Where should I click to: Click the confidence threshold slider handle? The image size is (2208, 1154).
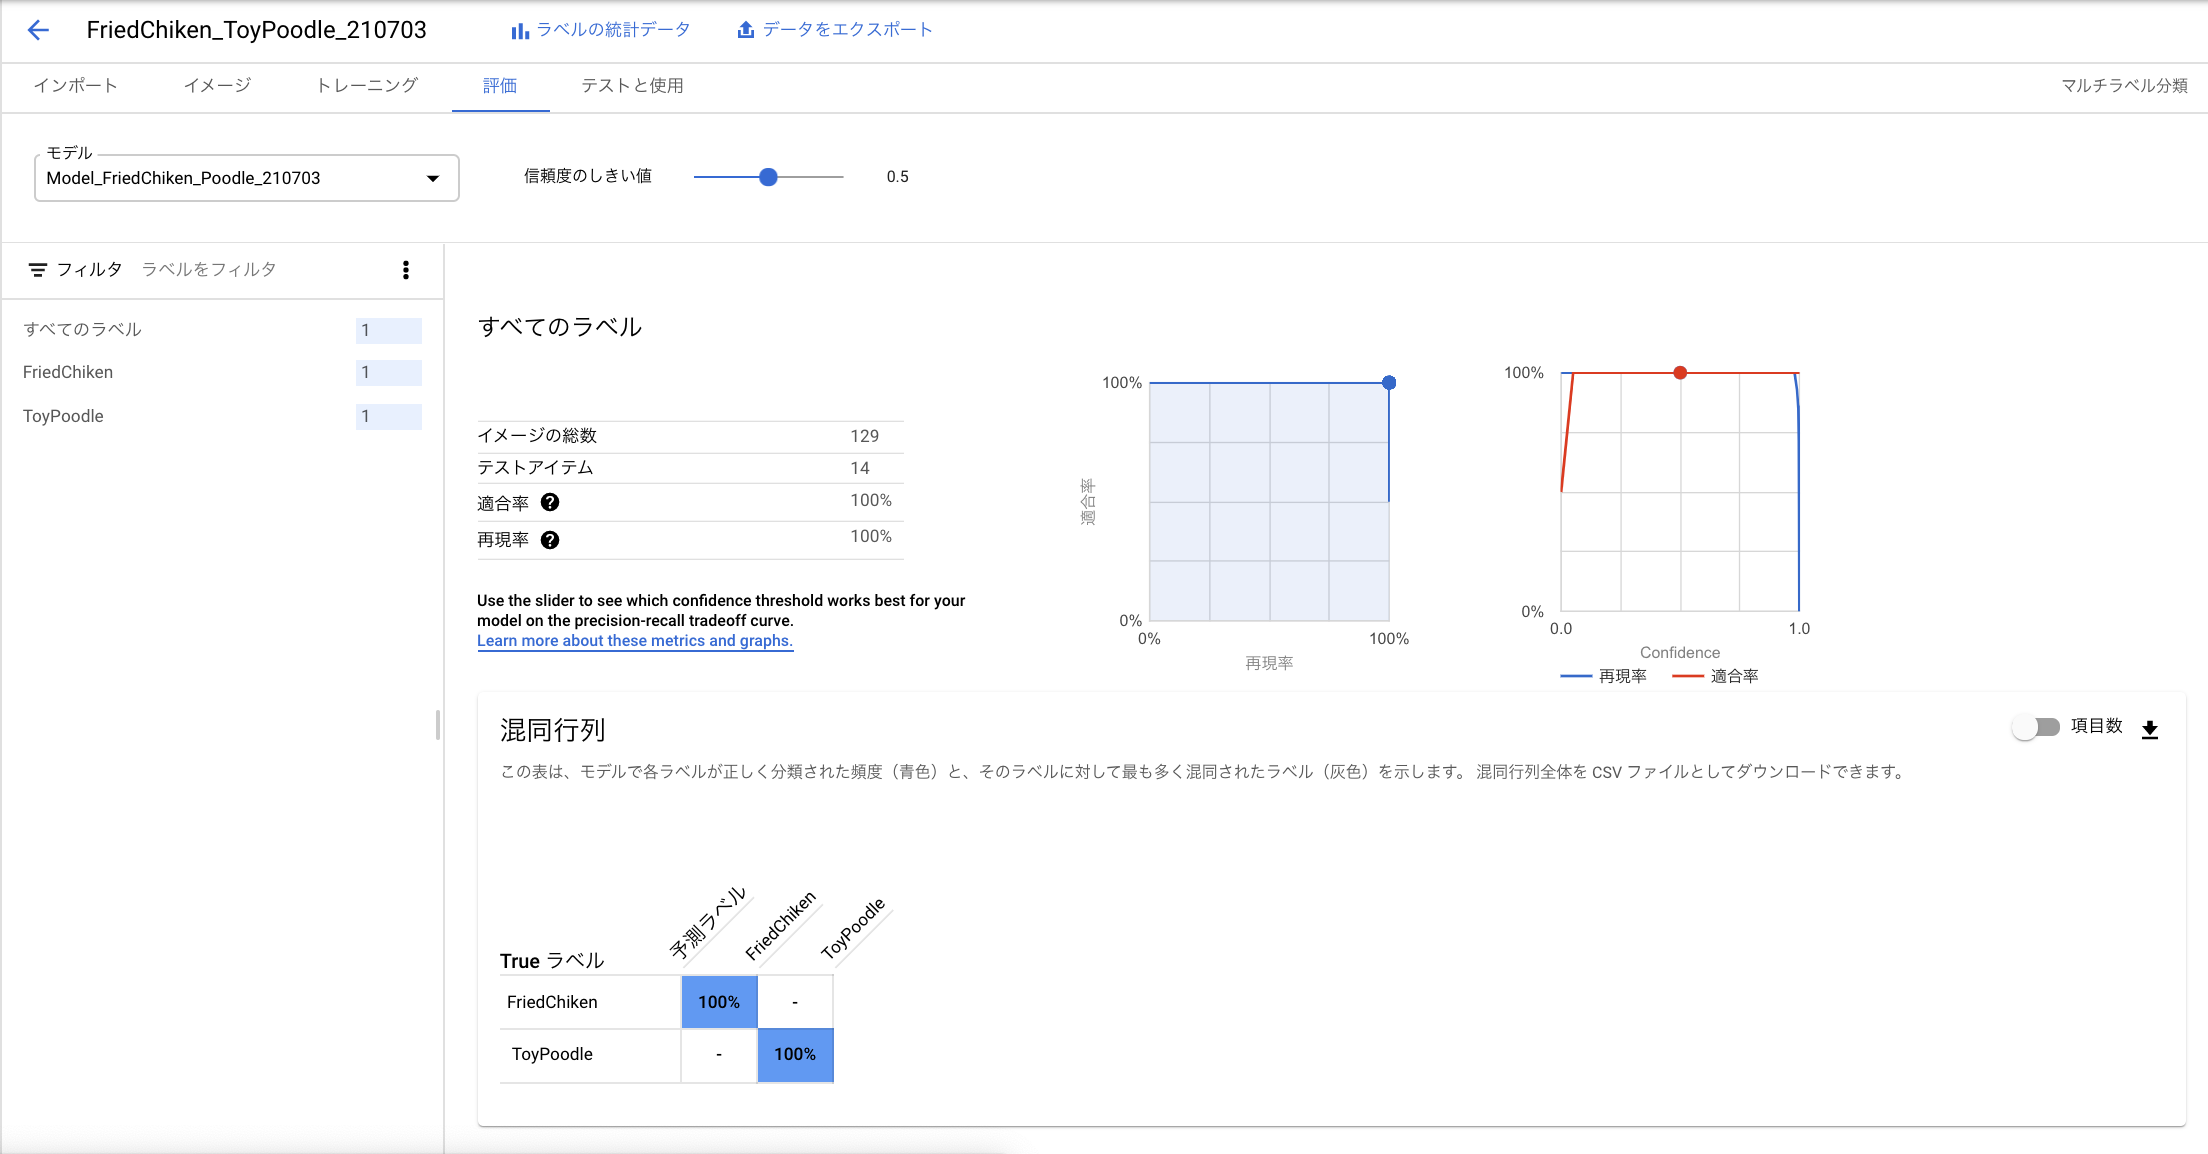coord(768,177)
